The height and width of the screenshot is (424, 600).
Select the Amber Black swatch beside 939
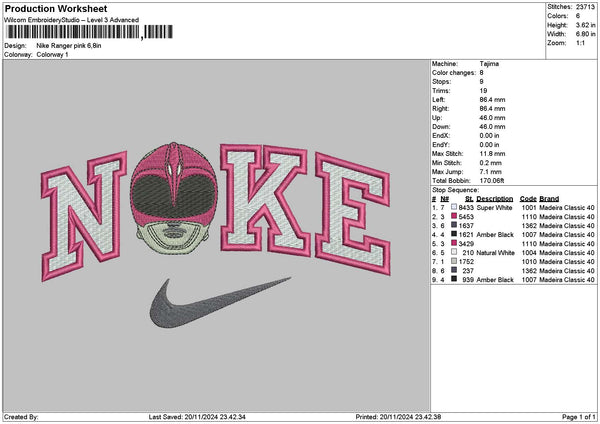454,279
